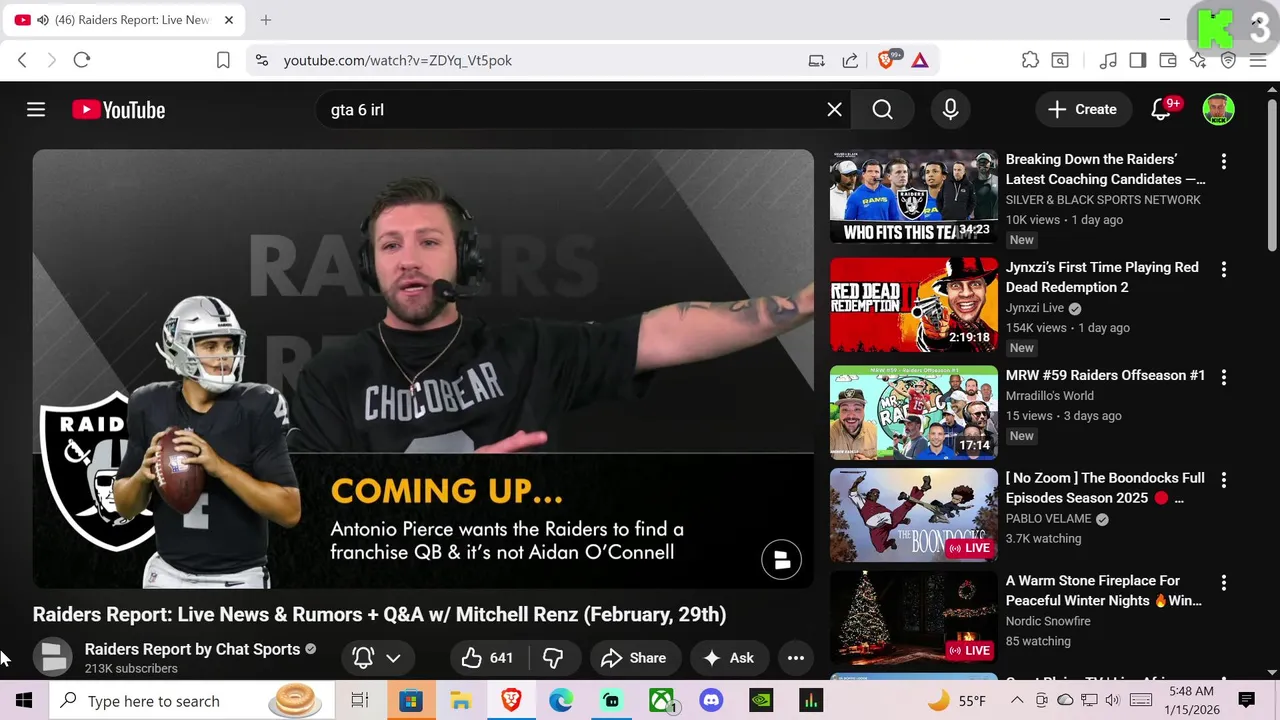Screen dimensions: 1280x720
Task: Click the channel watermark in the player
Action: pyautogui.click(x=781, y=560)
